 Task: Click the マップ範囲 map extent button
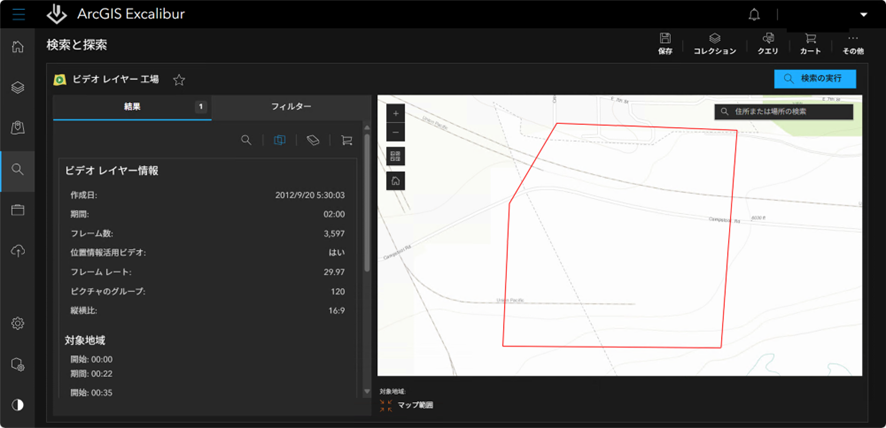409,405
